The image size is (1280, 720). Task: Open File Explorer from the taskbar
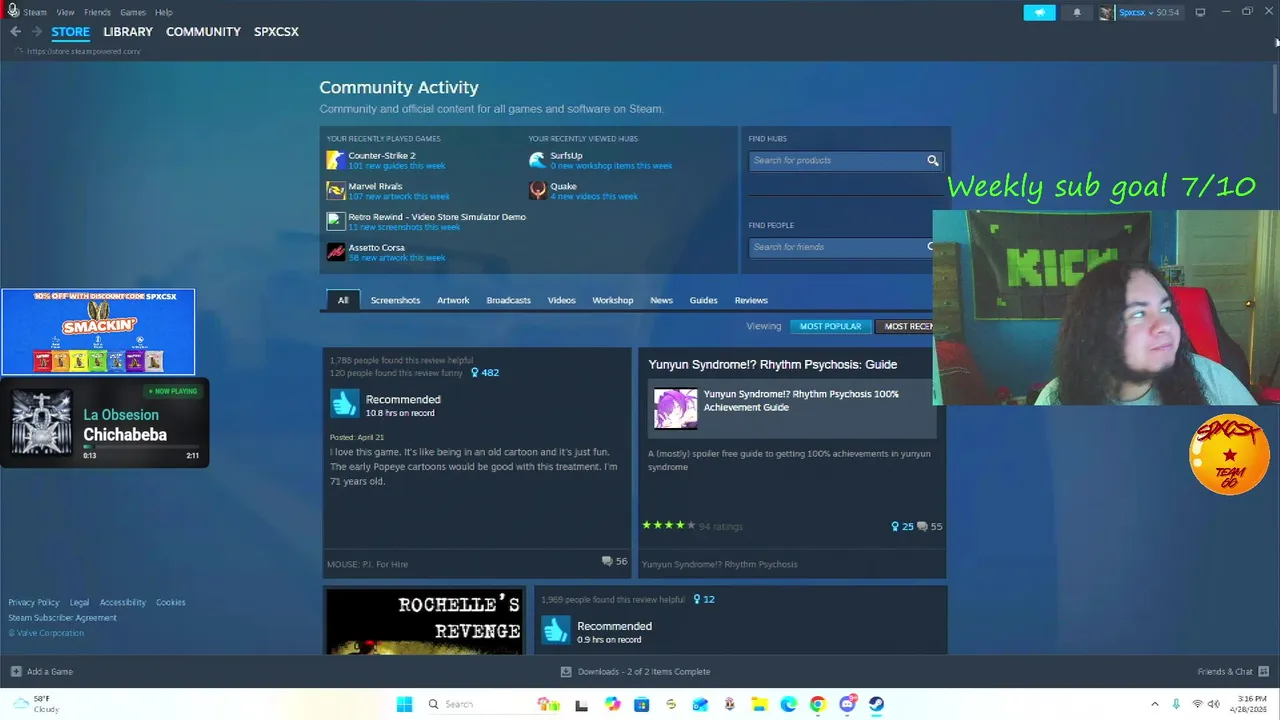pyautogui.click(x=759, y=704)
